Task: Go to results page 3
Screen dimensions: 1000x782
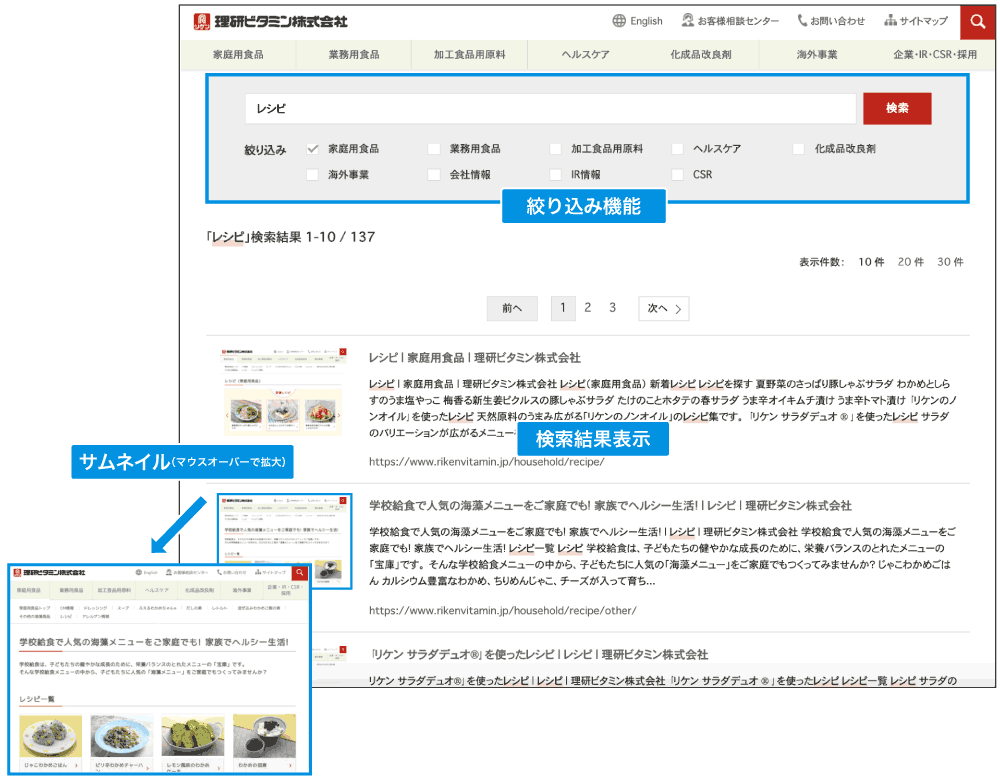Action: [x=613, y=308]
